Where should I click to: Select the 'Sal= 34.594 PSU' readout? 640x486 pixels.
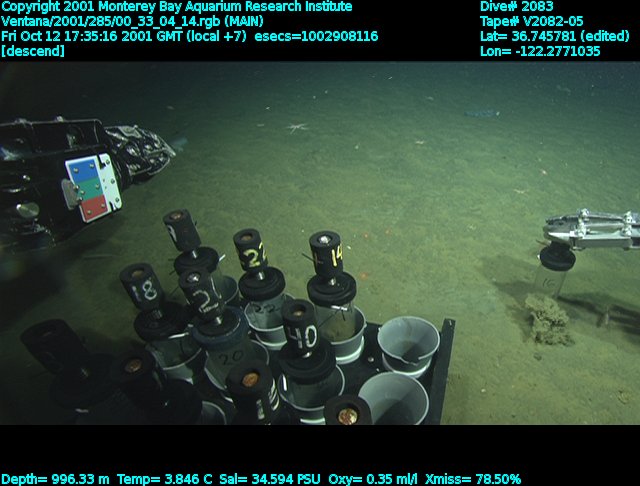click(270, 479)
